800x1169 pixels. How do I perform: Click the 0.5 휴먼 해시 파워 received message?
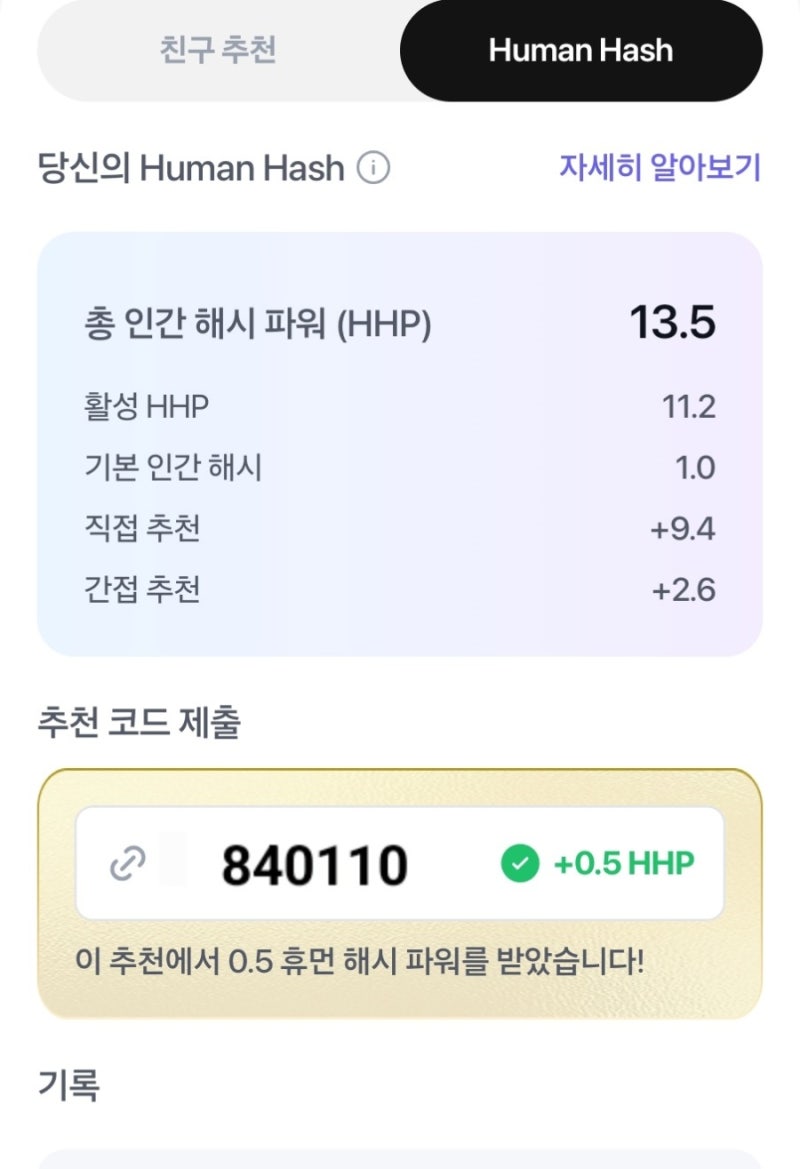coord(359,961)
